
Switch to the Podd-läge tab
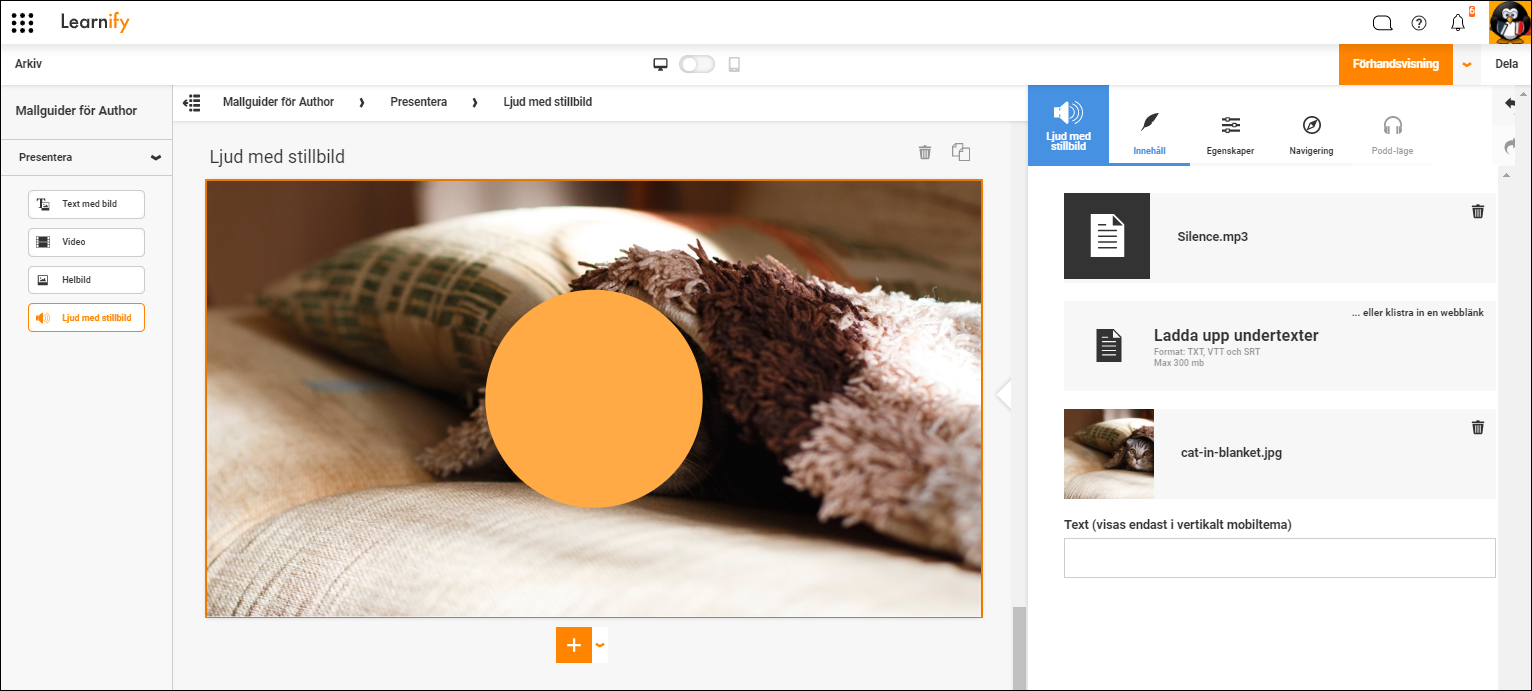[1392, 134]
